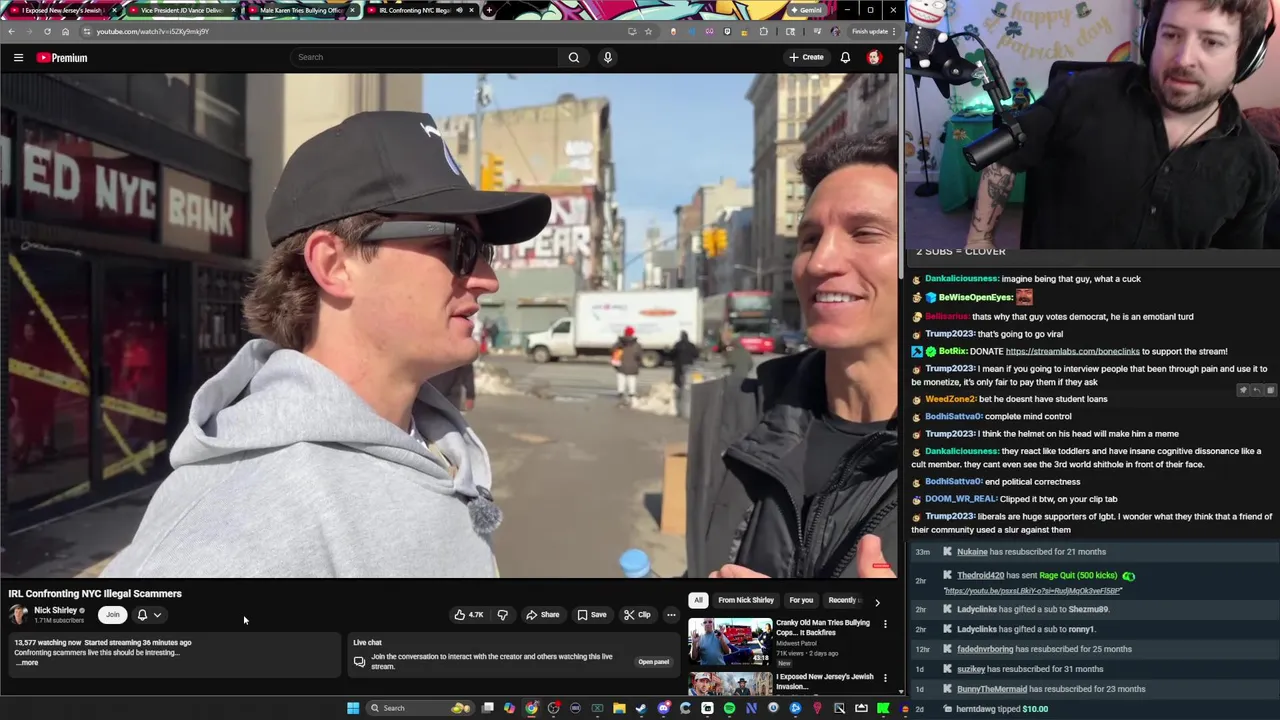Save the video to a playlist
Image resolution: width=1280 pixels, height=720 pixels.
(591, 615)
